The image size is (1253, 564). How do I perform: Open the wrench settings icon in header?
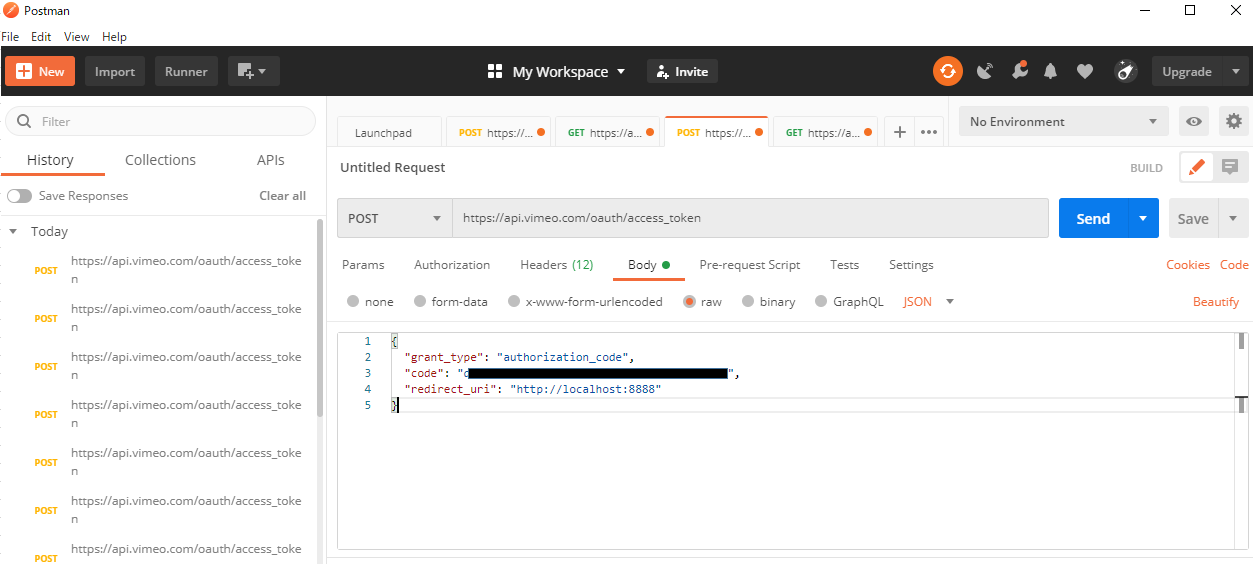[x=1019, y=71]
